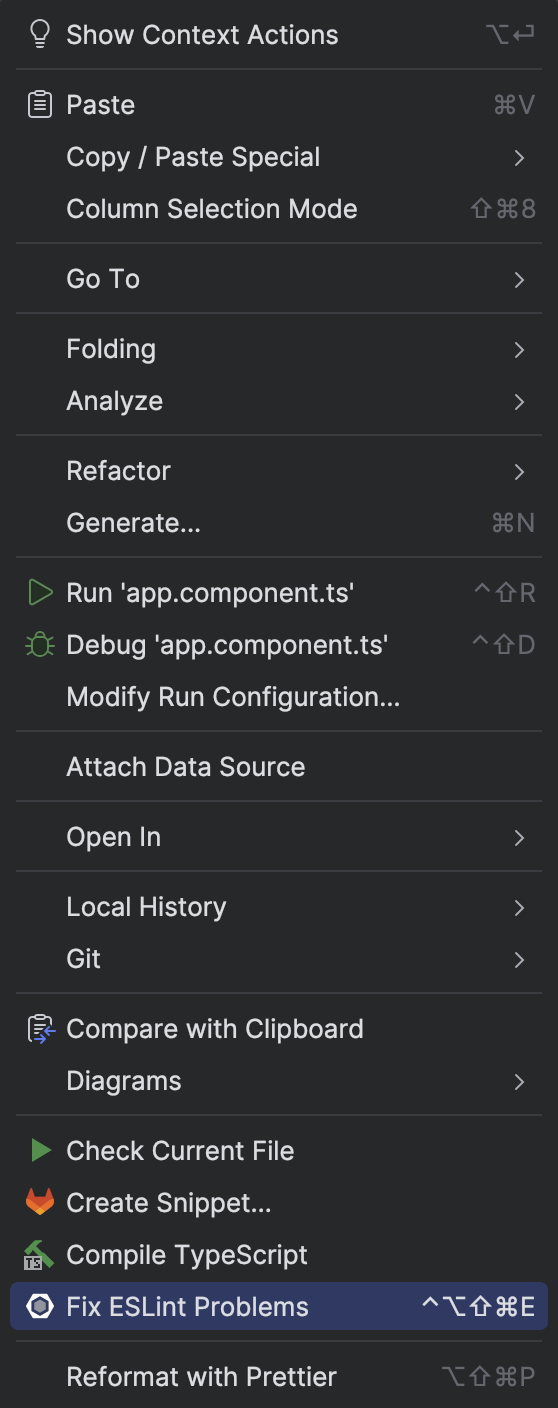This screenshot has height=1408, width=558.
Task: Click the green Run play icon
Action: 40,593
